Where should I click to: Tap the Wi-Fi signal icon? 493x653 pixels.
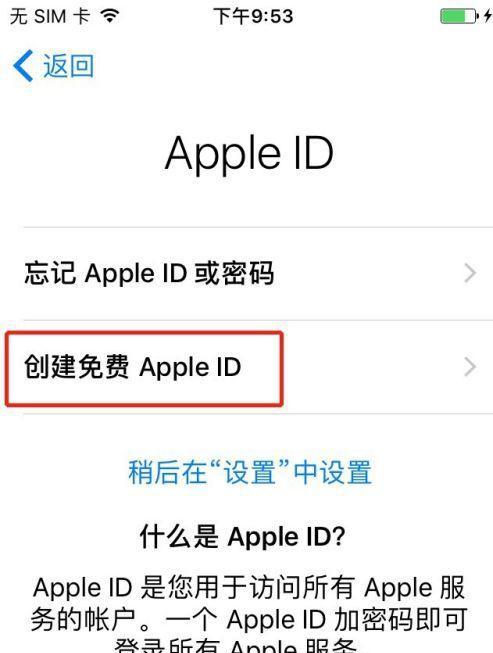(110, 16)
